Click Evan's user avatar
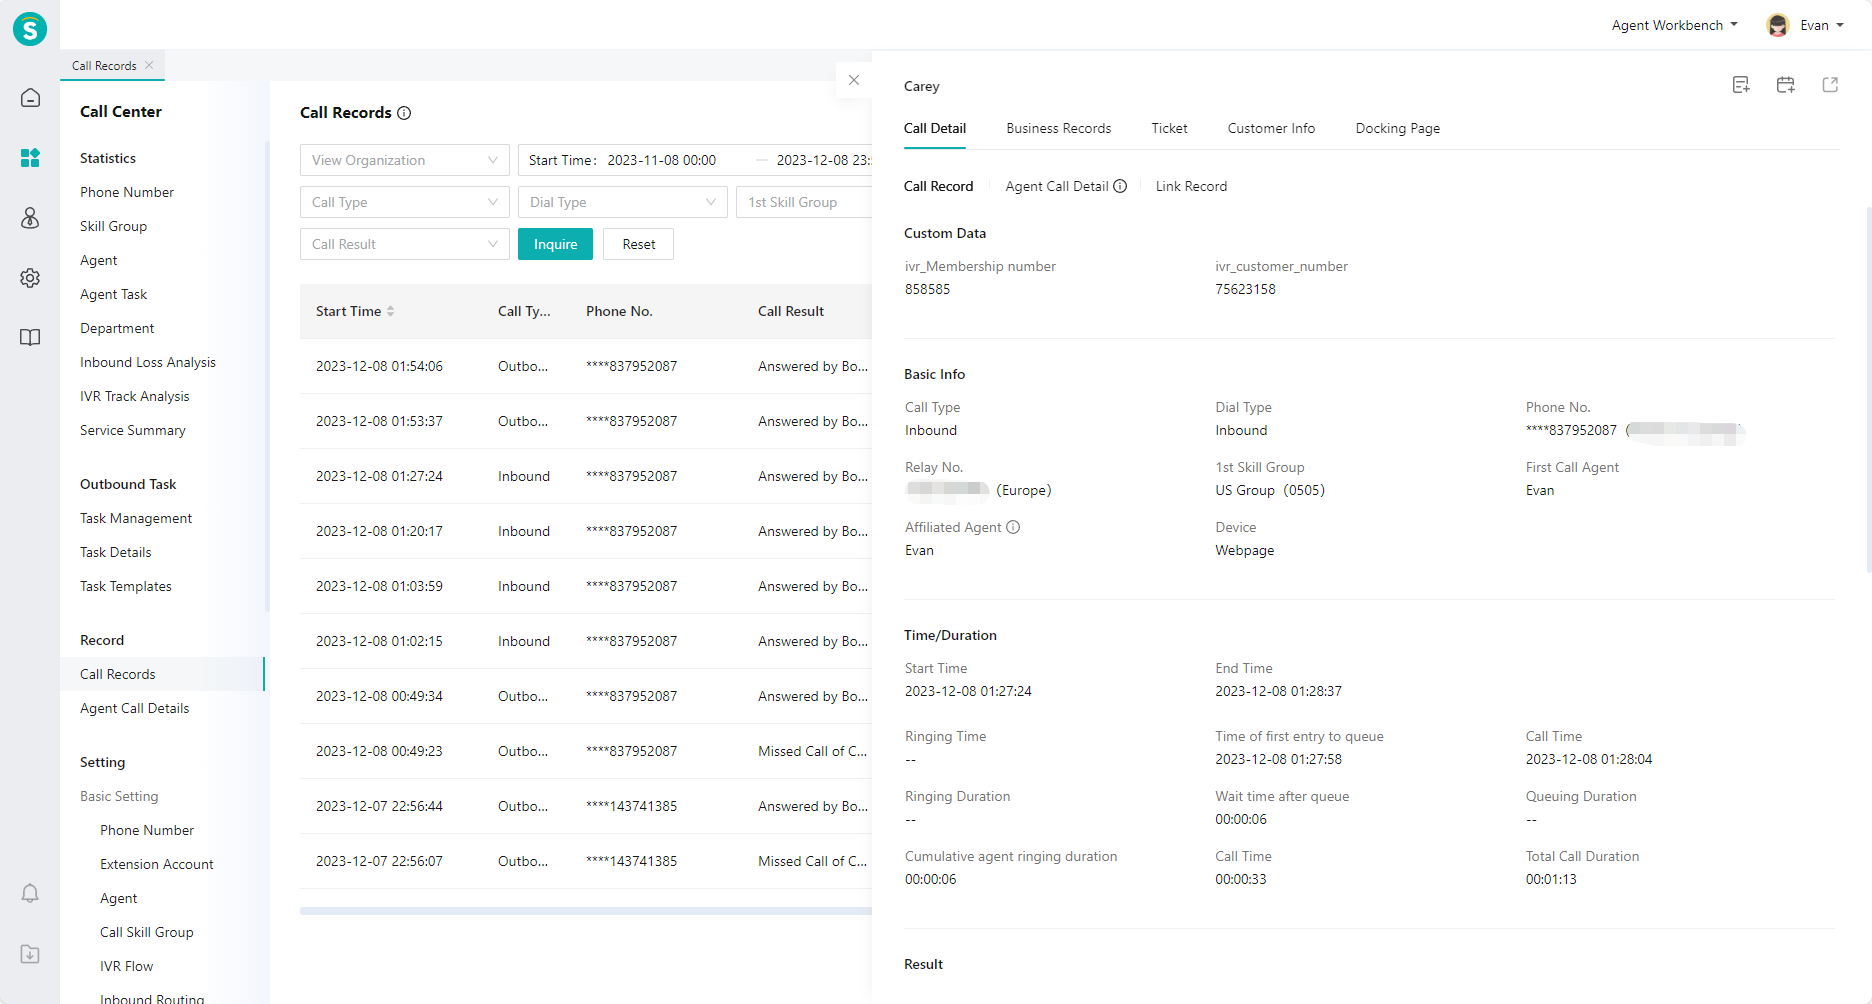 [1777, 25]
